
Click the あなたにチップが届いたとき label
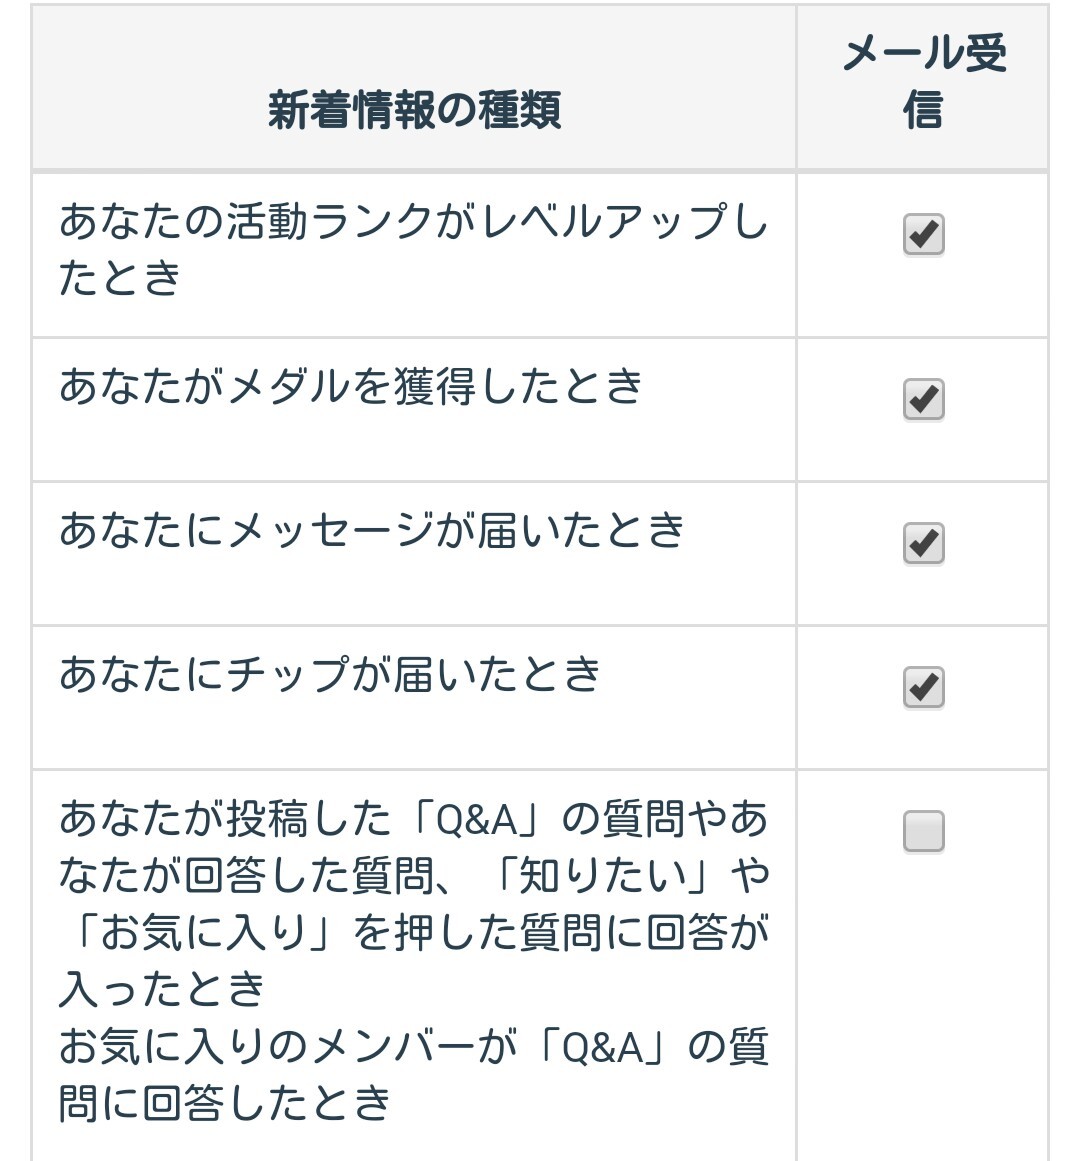point(330,674)
